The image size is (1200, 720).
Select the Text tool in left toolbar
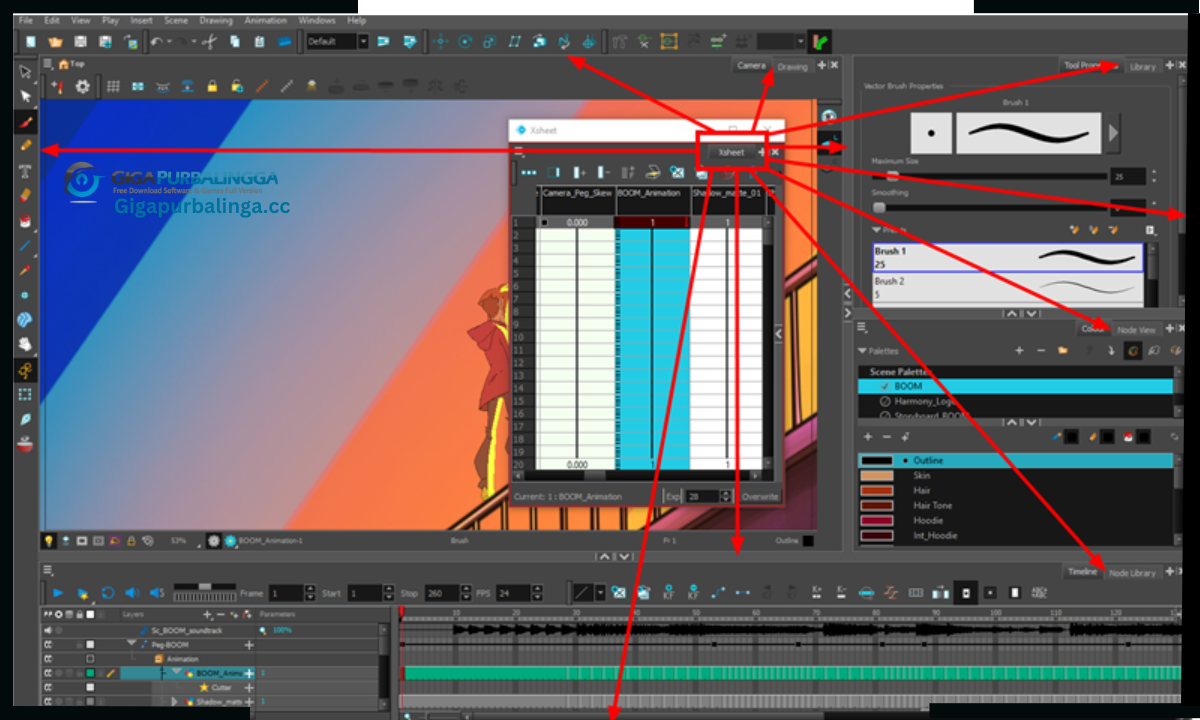click(x=26, y=171)
